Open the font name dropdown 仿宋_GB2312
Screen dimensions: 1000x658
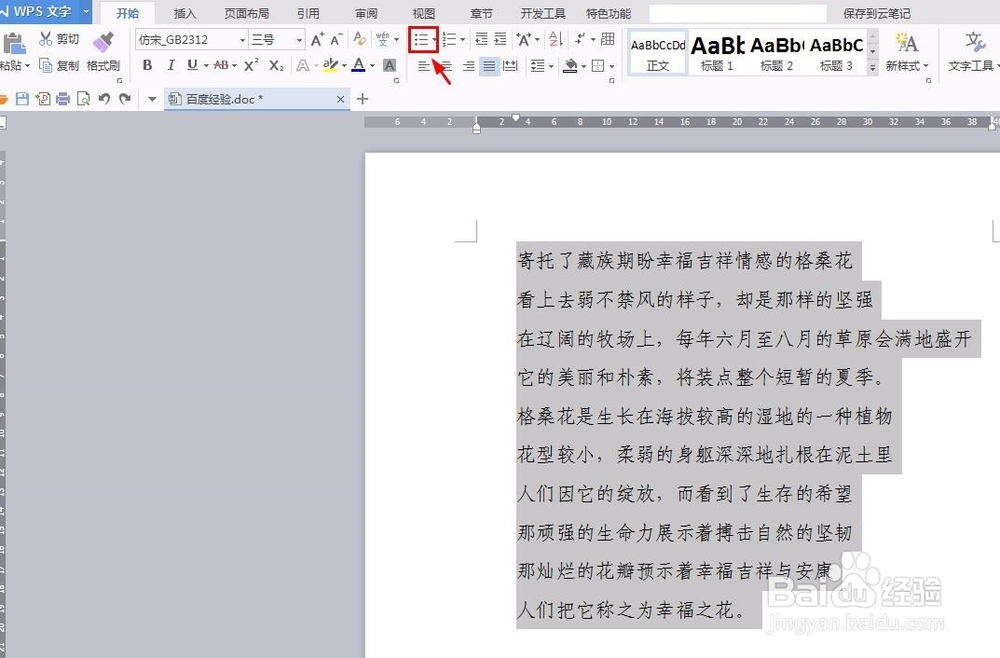click(242, 38)
